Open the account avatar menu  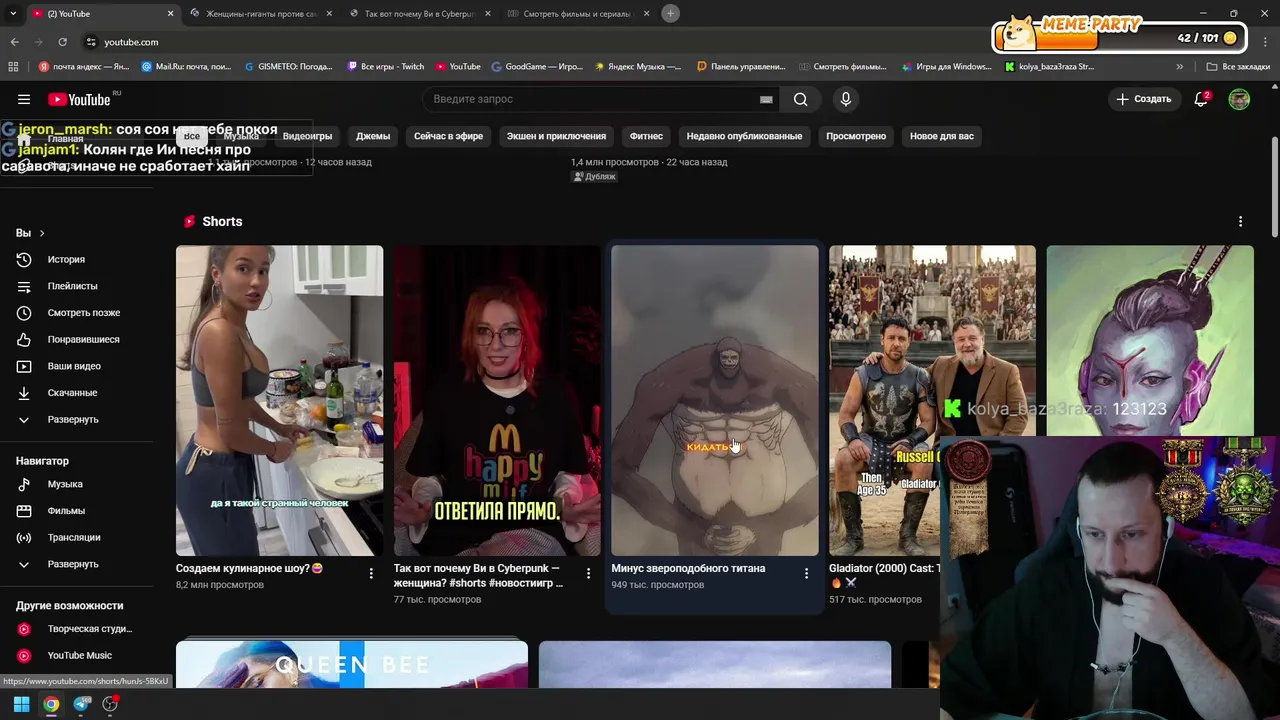[x=1239, y=99]
